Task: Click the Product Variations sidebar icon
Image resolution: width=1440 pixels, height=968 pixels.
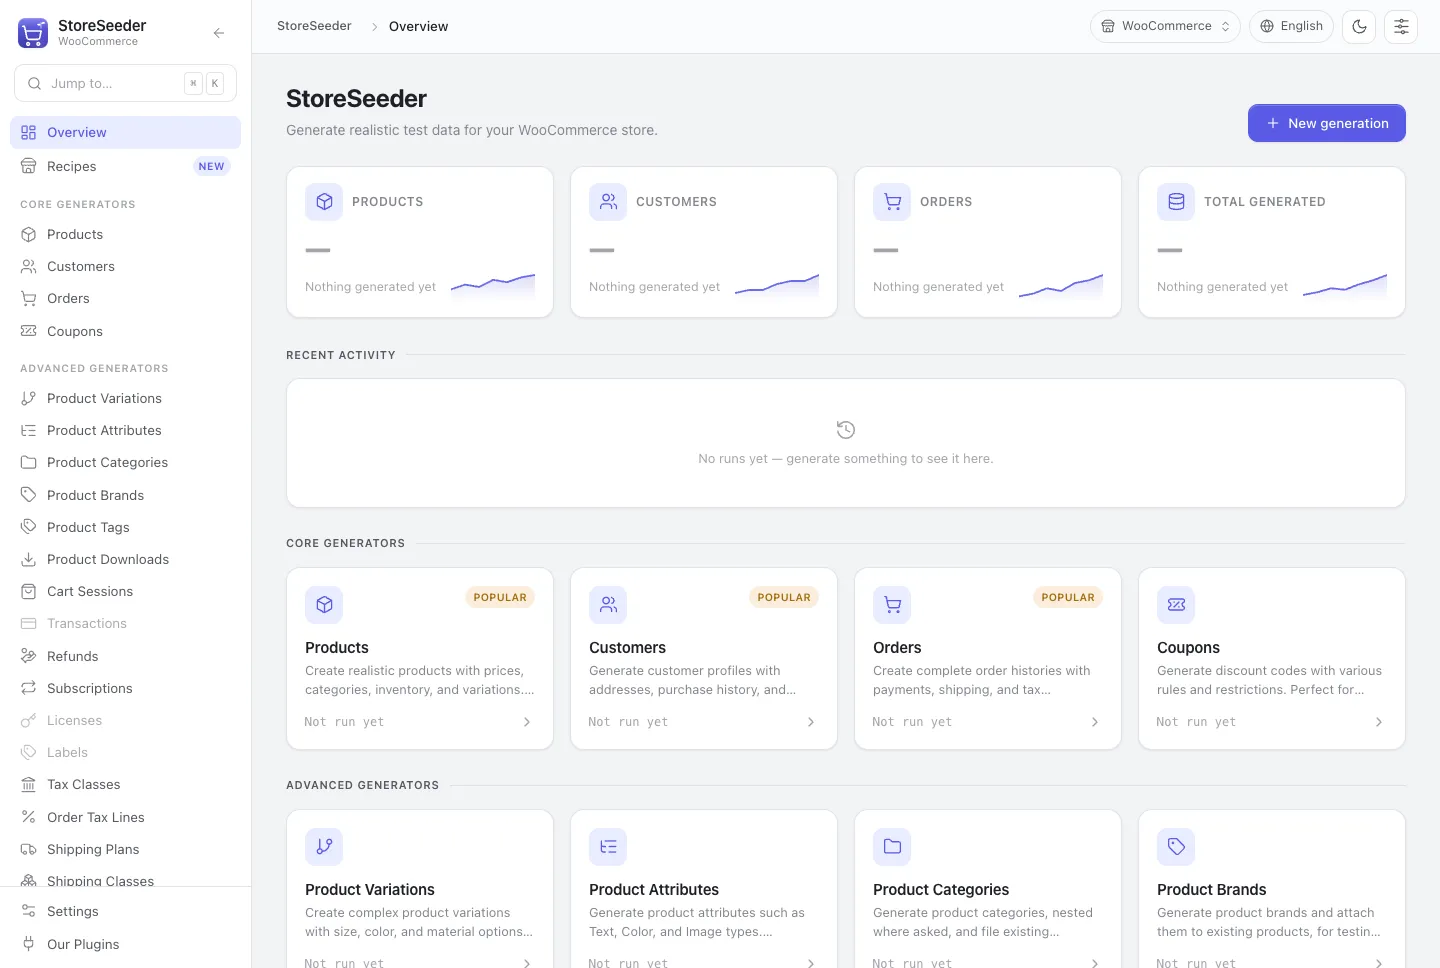Action: click(29, 398)
